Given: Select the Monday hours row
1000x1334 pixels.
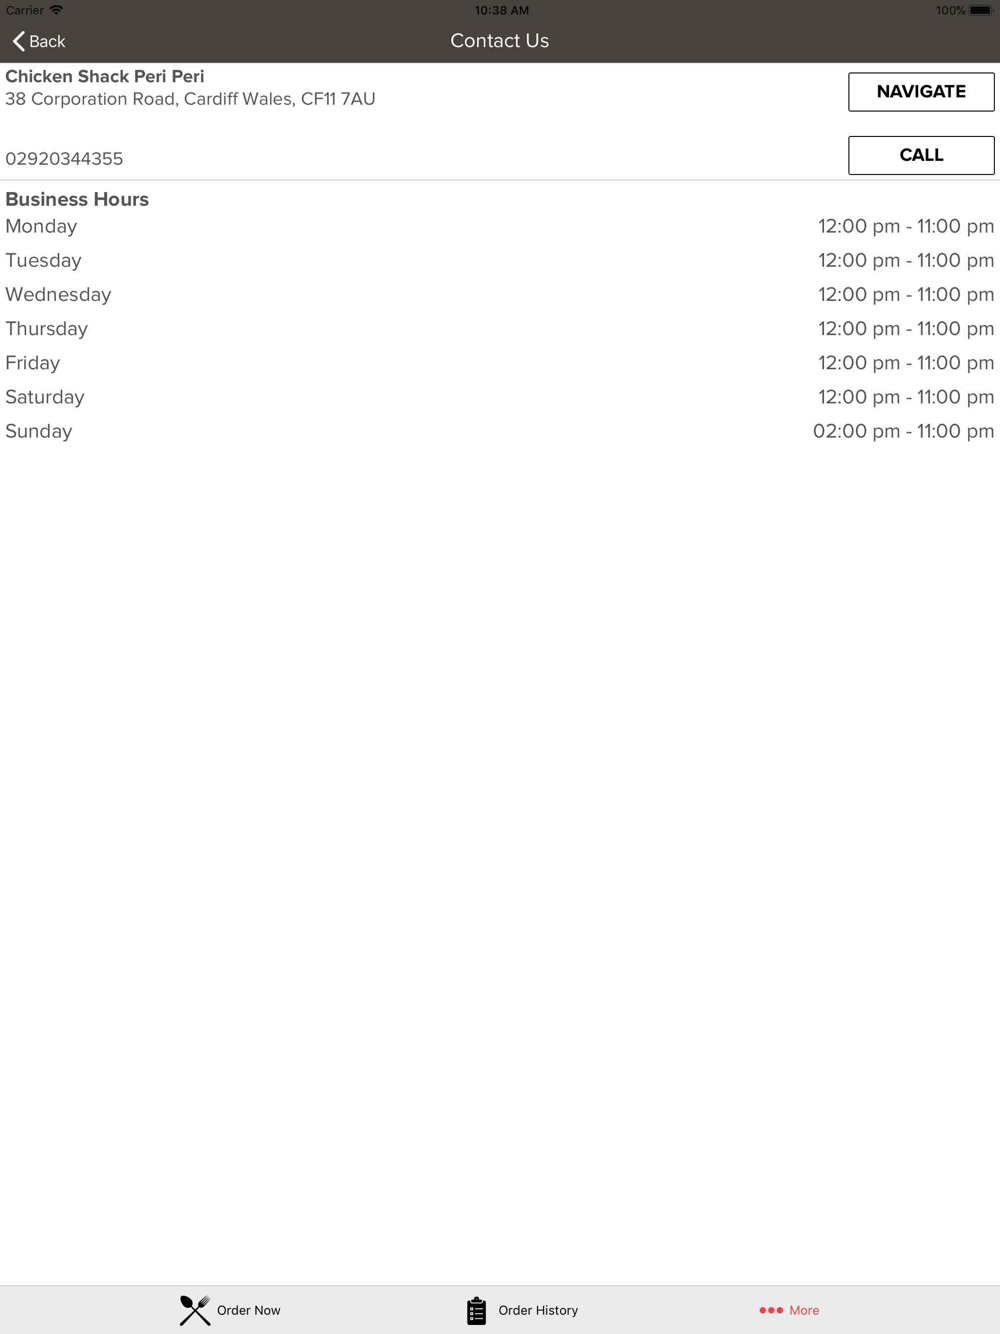Looking at the screenshot, I should 500,226.
